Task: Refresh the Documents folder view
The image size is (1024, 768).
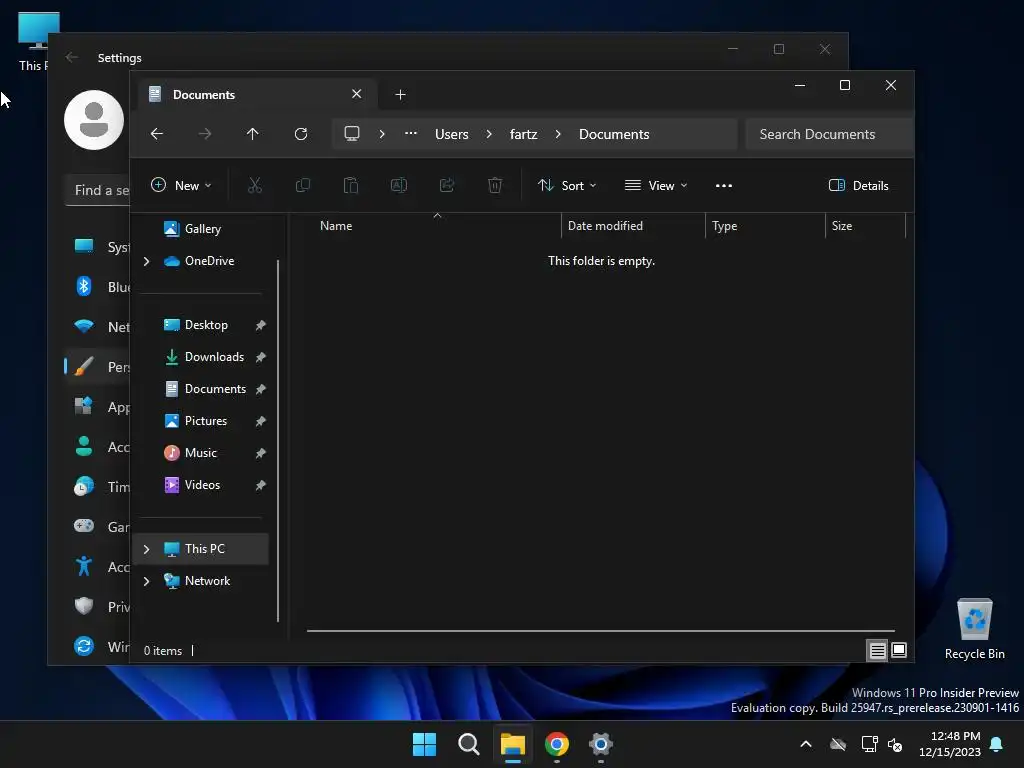Action: [x=300, y=134]
